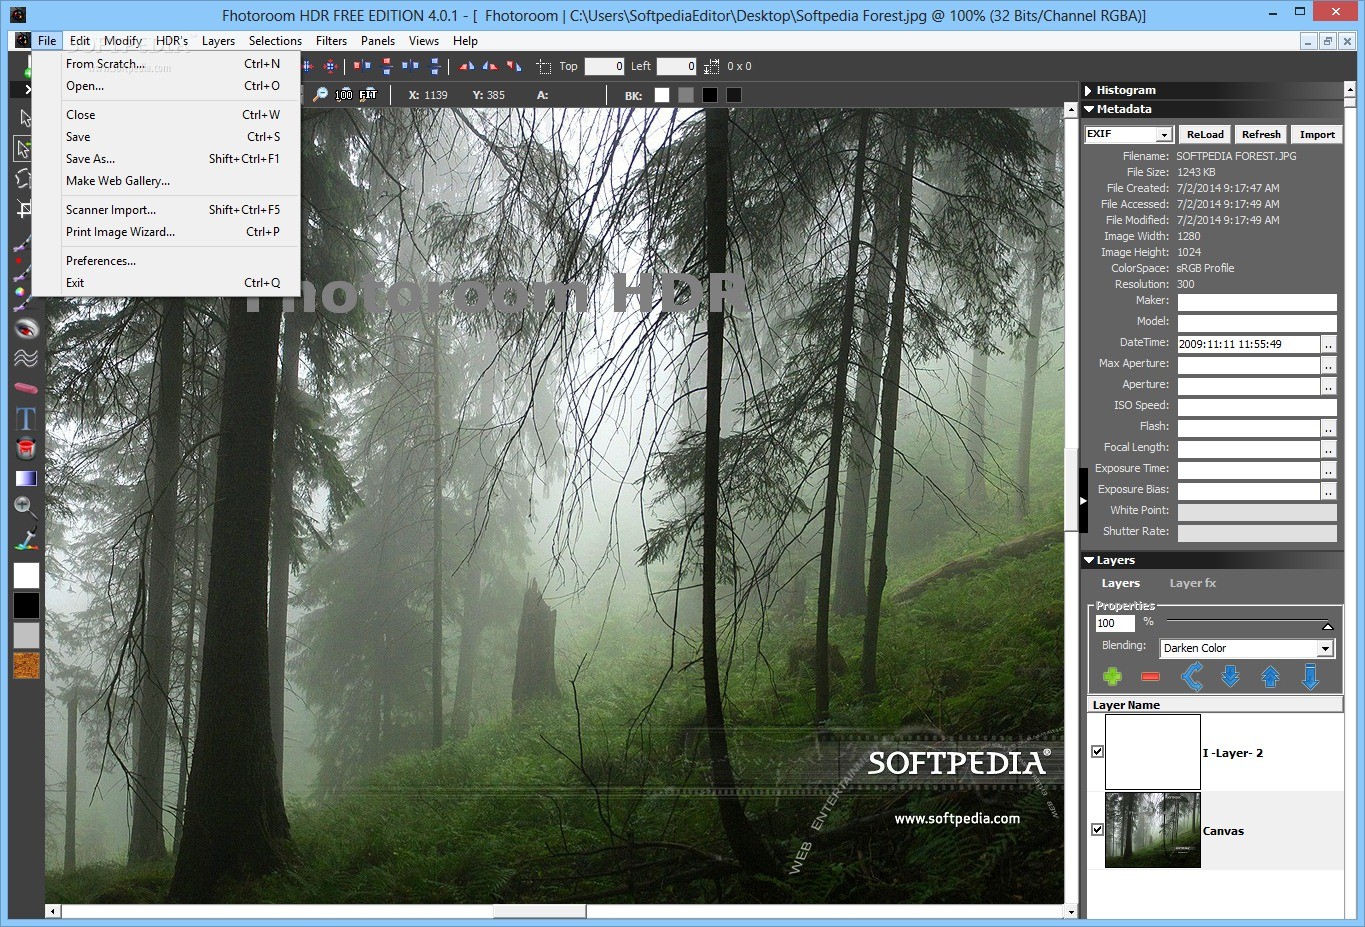
Task: Click the ReLoad metadata button
Action: (1205, 134)
